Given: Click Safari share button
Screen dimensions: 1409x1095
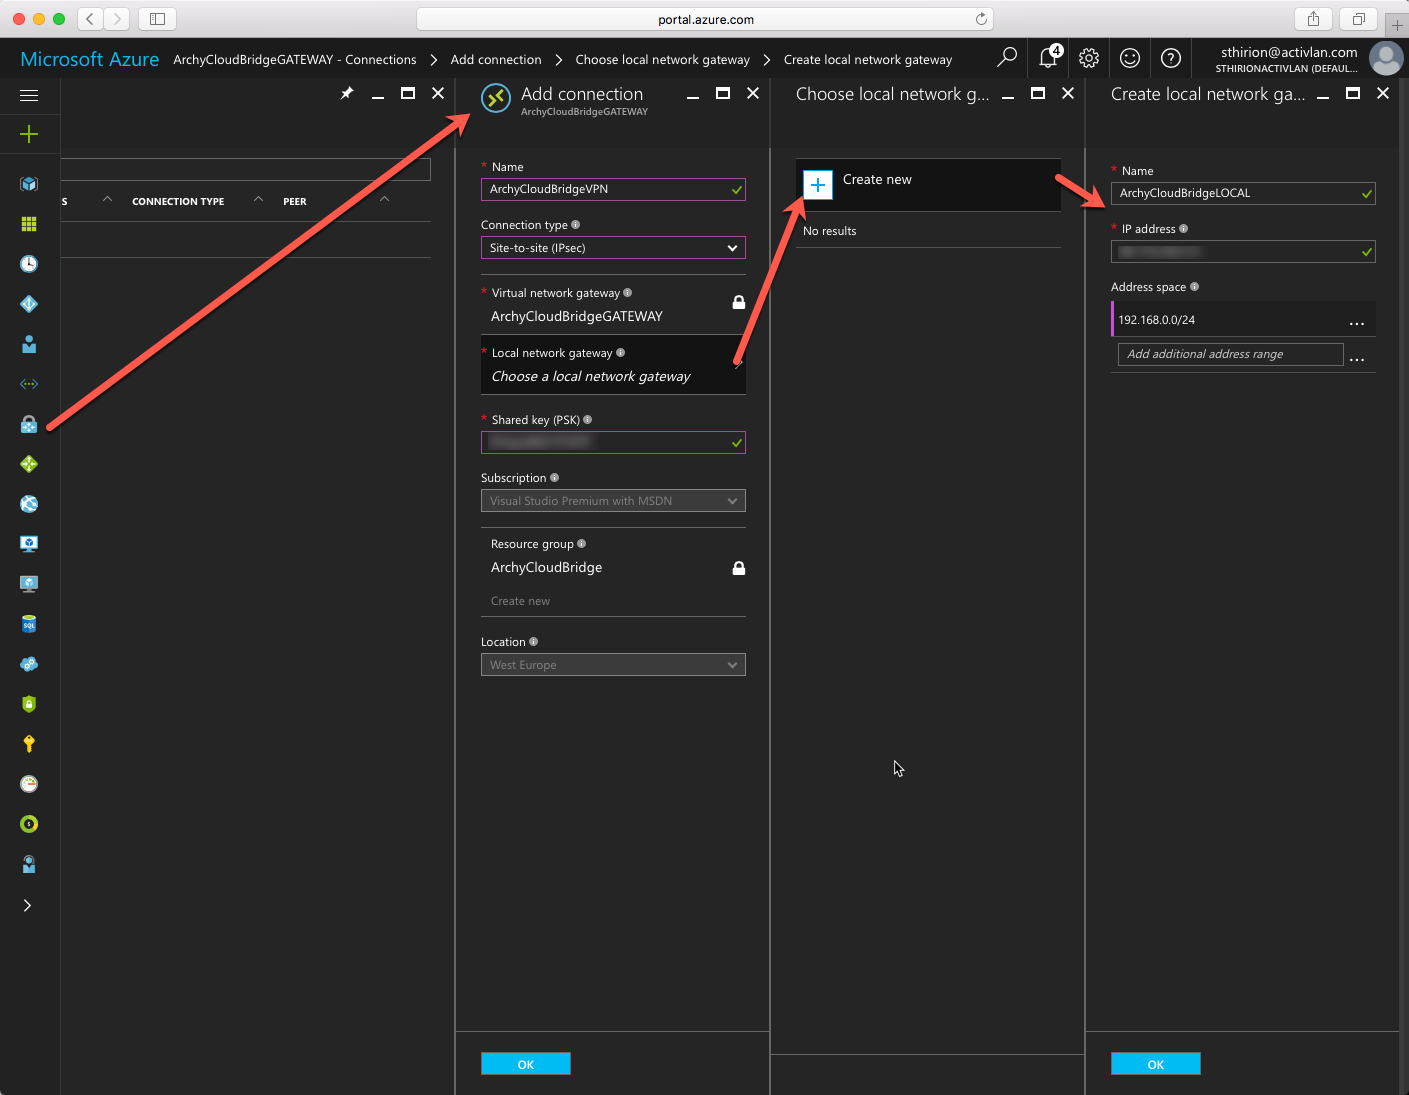Looking at the screenshot, I should pos(1313,19).
